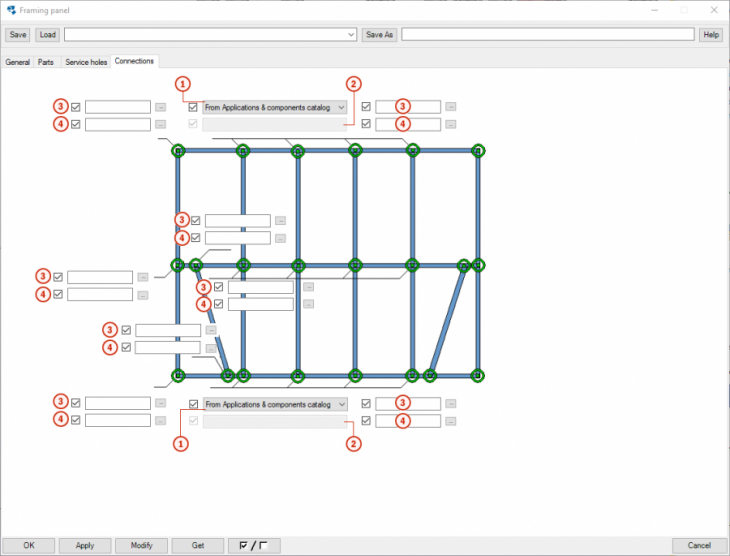Click the Get button
The image size is (730, 556).
[198, 545]
